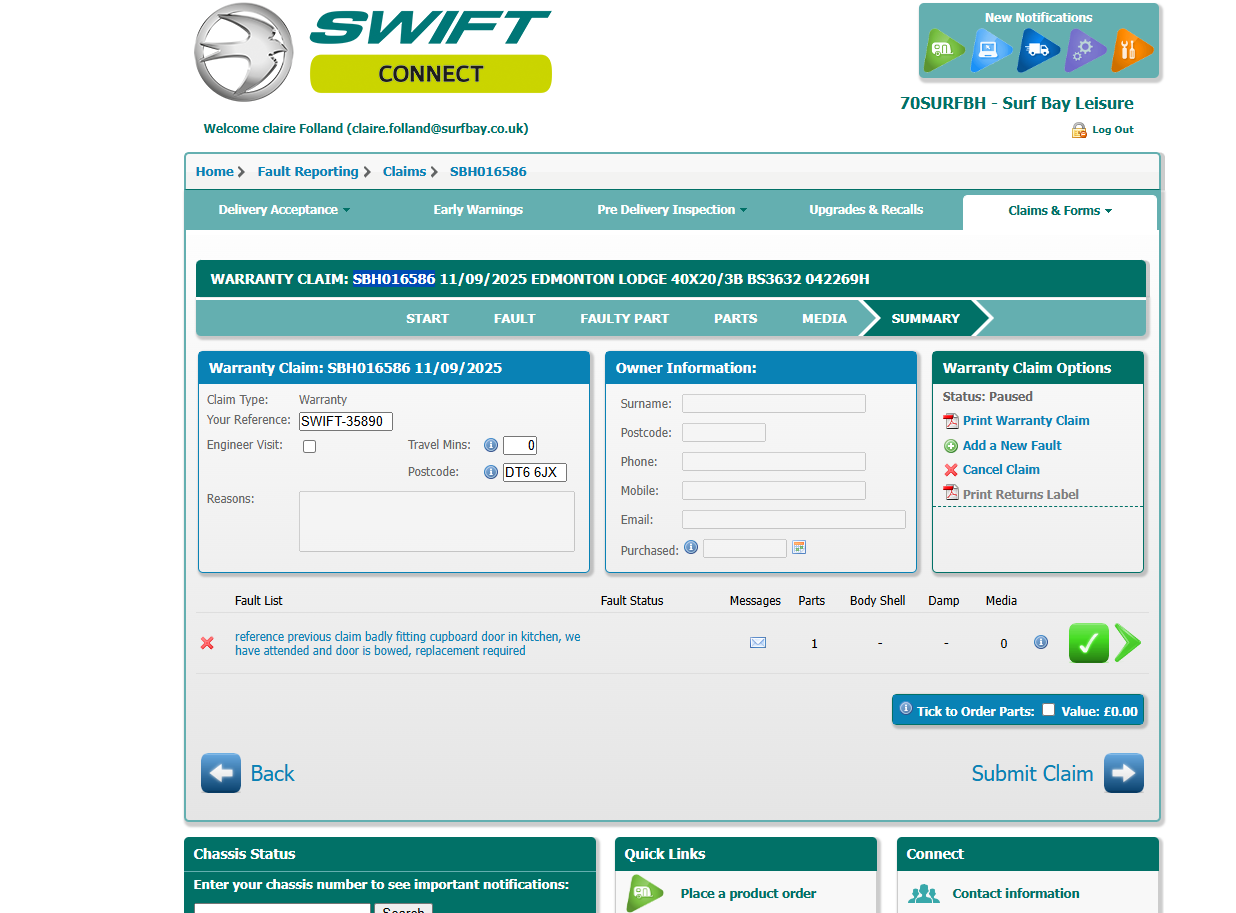Open the Upgrades & Recalls tab

[x=866, y=210]
